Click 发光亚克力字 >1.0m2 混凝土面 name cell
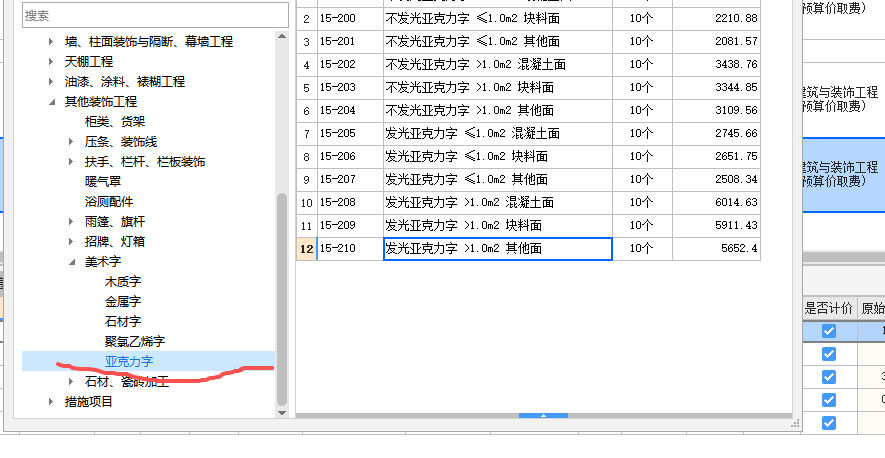885x458 pixels. [498, 202]
